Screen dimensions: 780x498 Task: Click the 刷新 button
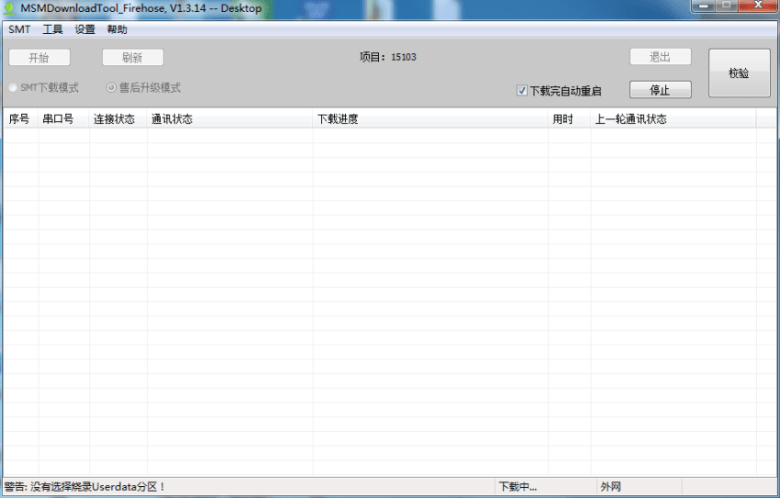coord(133,58)
